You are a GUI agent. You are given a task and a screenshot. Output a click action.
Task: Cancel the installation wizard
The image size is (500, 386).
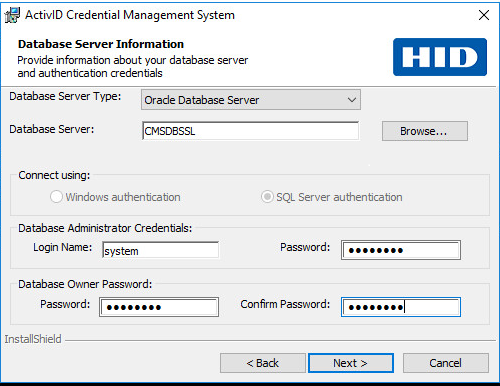[446, 363]
